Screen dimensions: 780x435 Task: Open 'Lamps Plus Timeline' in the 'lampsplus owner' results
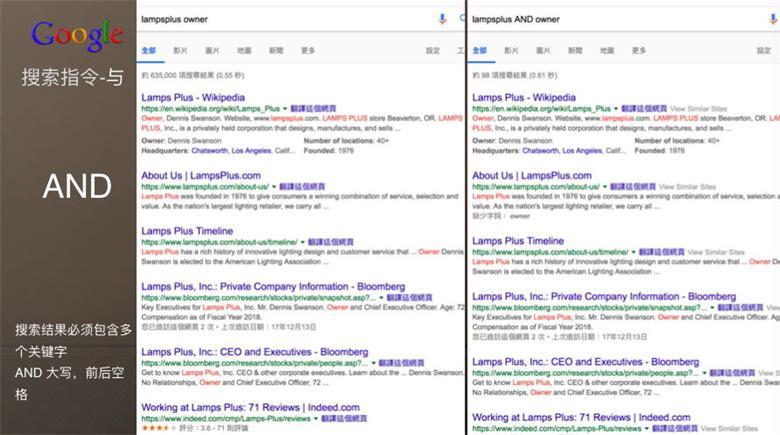coord(187,231)
